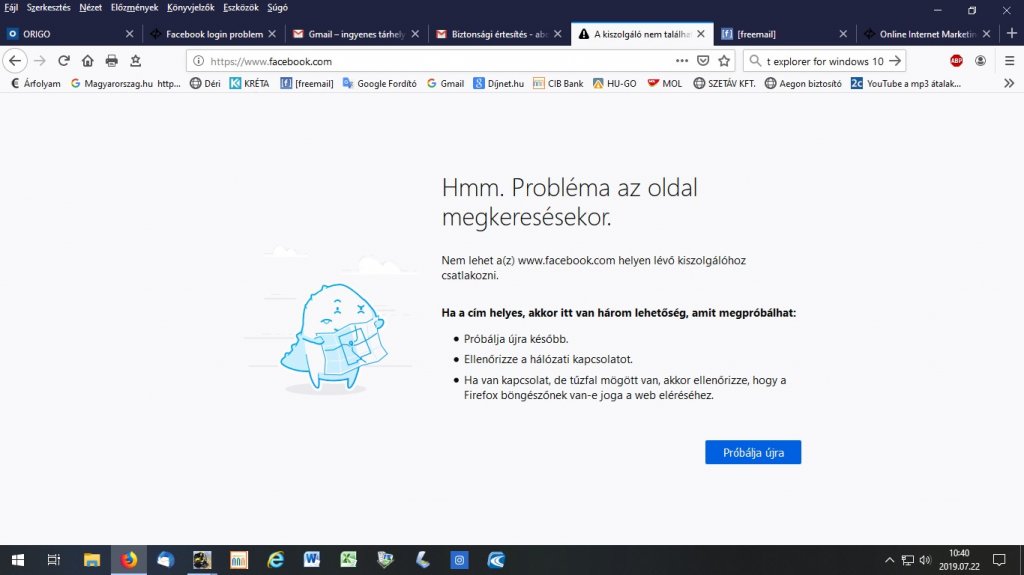The width and height of the screenshot is (1024, 575).
Task: Close the A kiszolgáló nem található tab
Action: (x=701, y=34)
